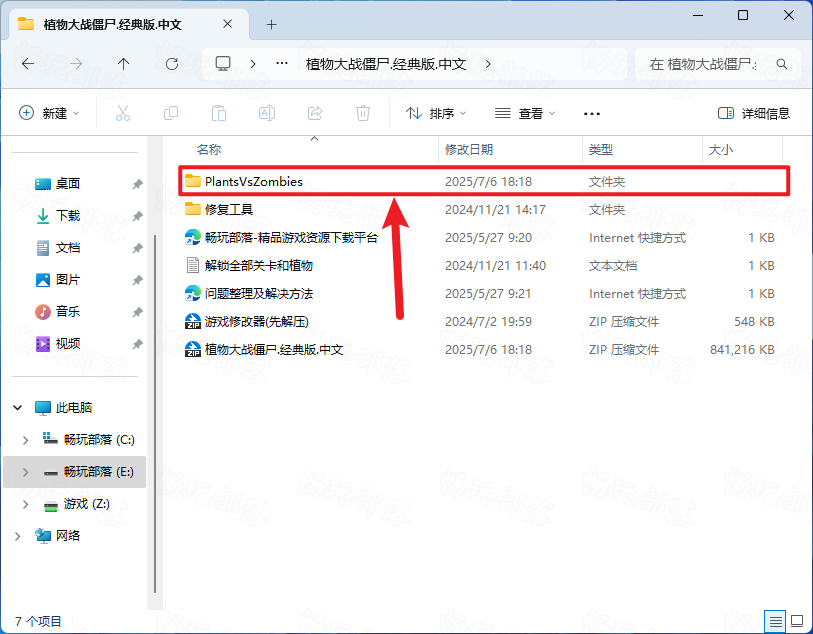Toggle the 详细信息 details pane
This screenshot has width=813, height=634.
[753, 113]
